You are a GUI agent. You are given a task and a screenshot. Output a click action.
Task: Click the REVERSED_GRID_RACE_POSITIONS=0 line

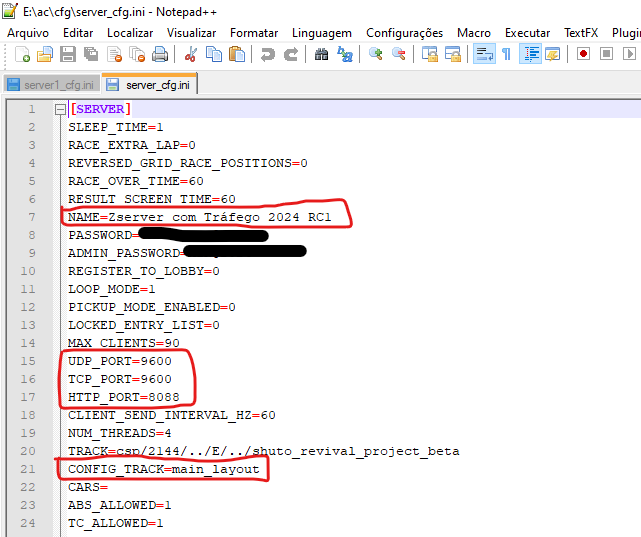188,163
